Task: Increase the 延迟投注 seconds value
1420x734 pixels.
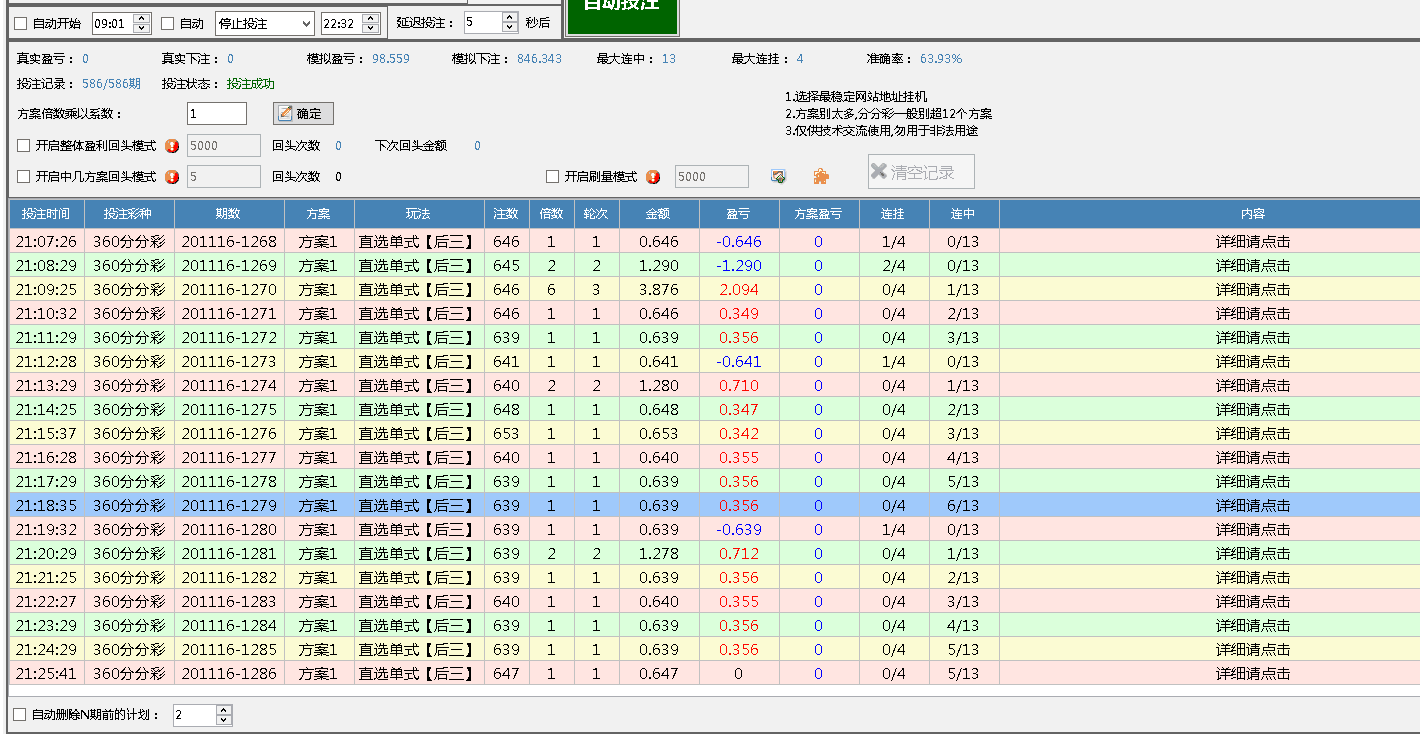Action: (510, 17)
